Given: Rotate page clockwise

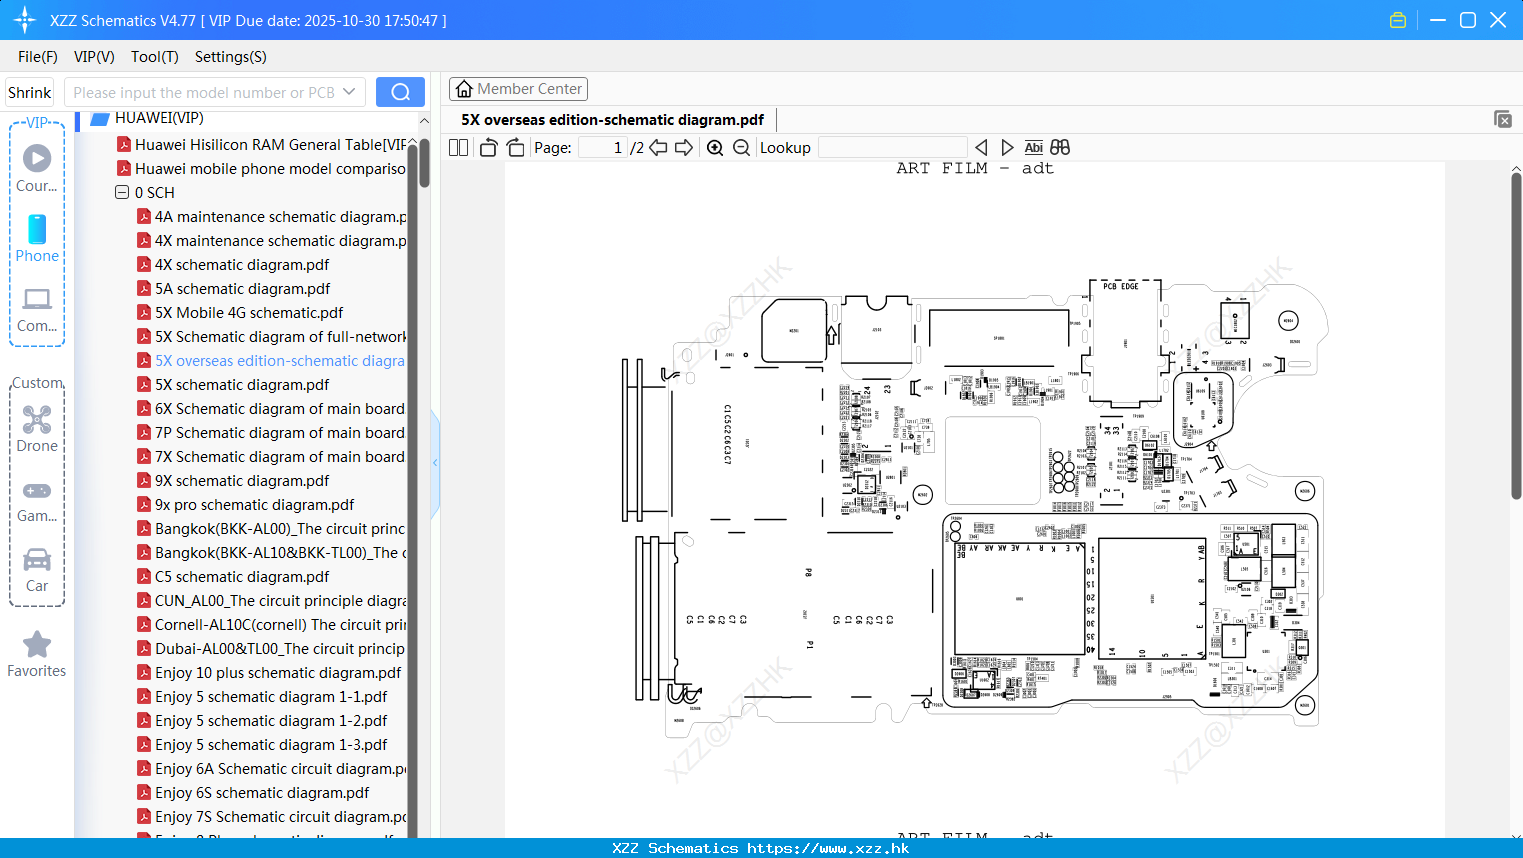Looking at the screenshot, I should pos(516,147).
